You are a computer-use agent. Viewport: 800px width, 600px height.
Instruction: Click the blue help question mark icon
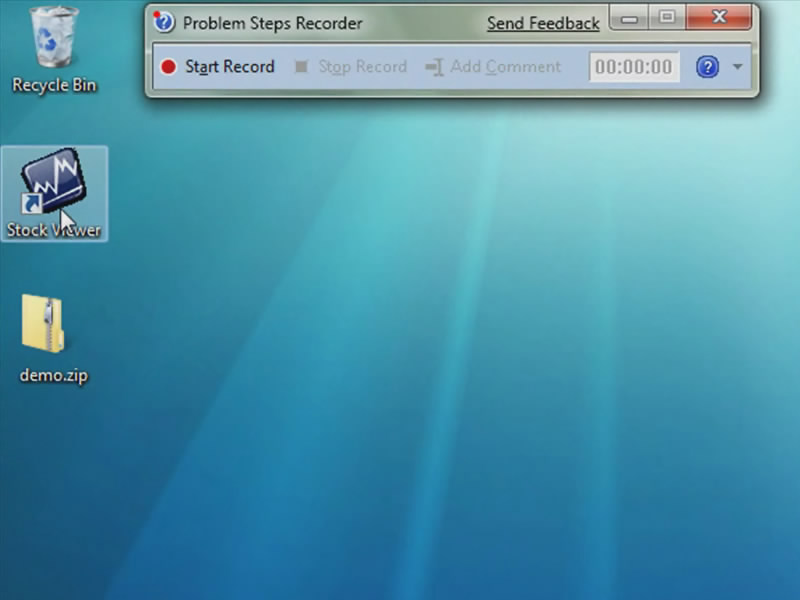(707, 67)
